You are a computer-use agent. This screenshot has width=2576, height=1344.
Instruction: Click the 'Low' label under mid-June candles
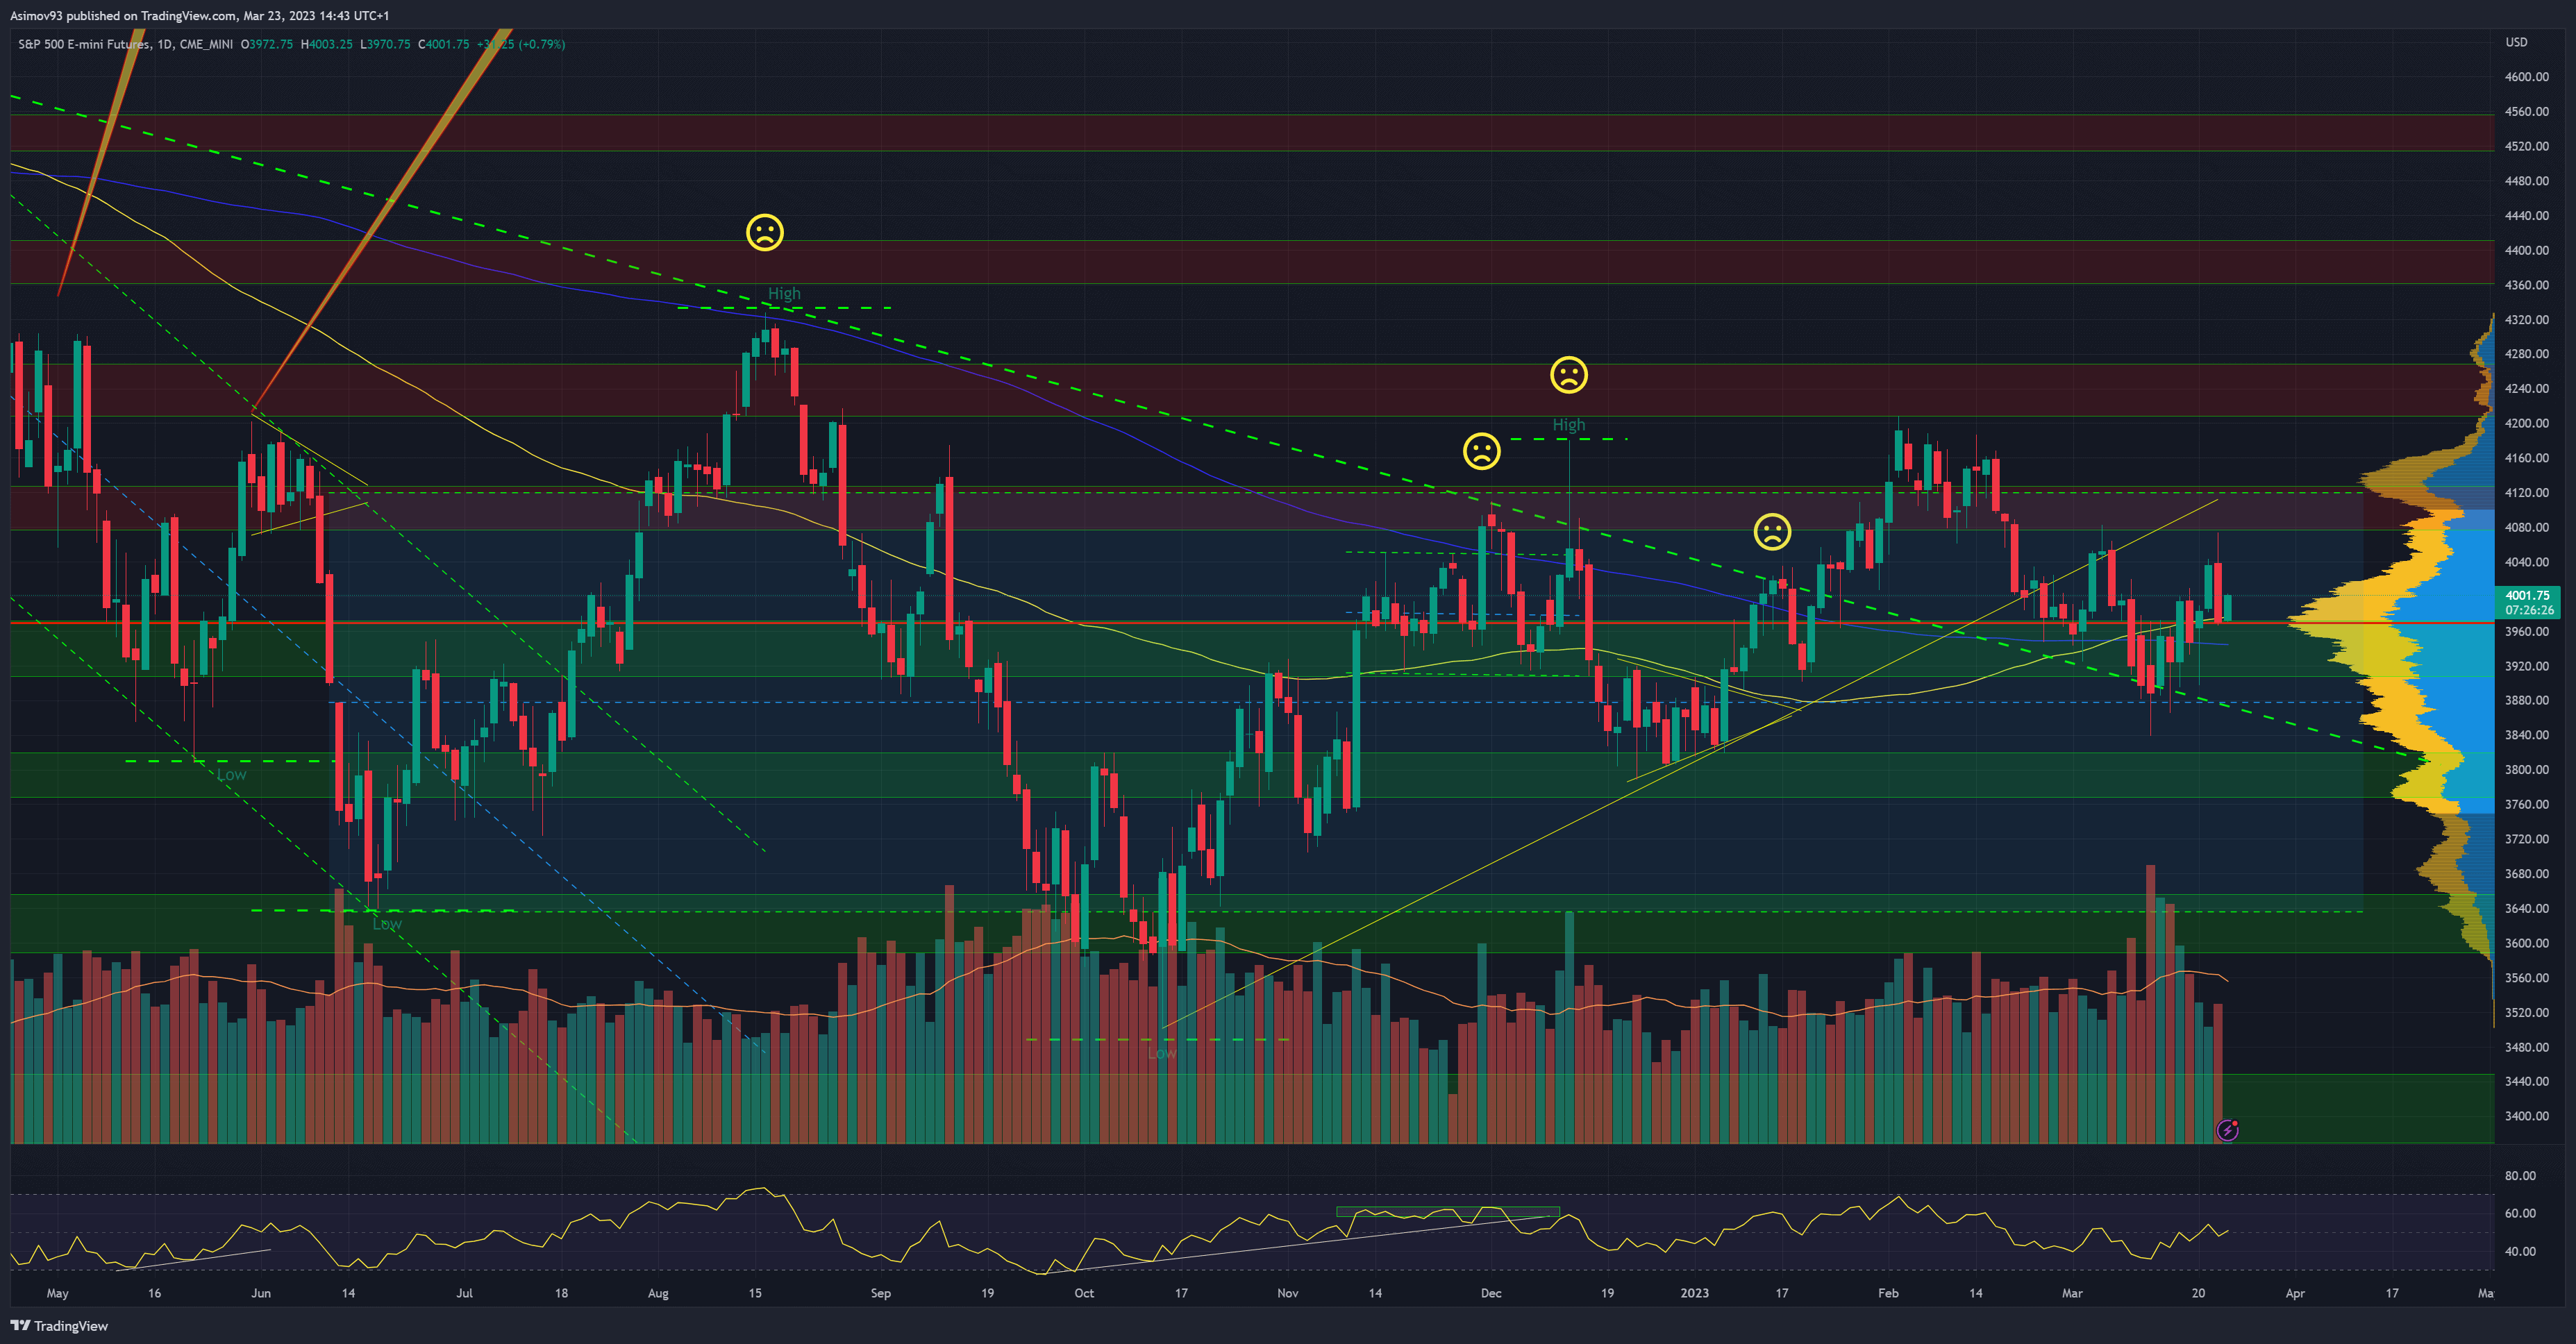387,924
